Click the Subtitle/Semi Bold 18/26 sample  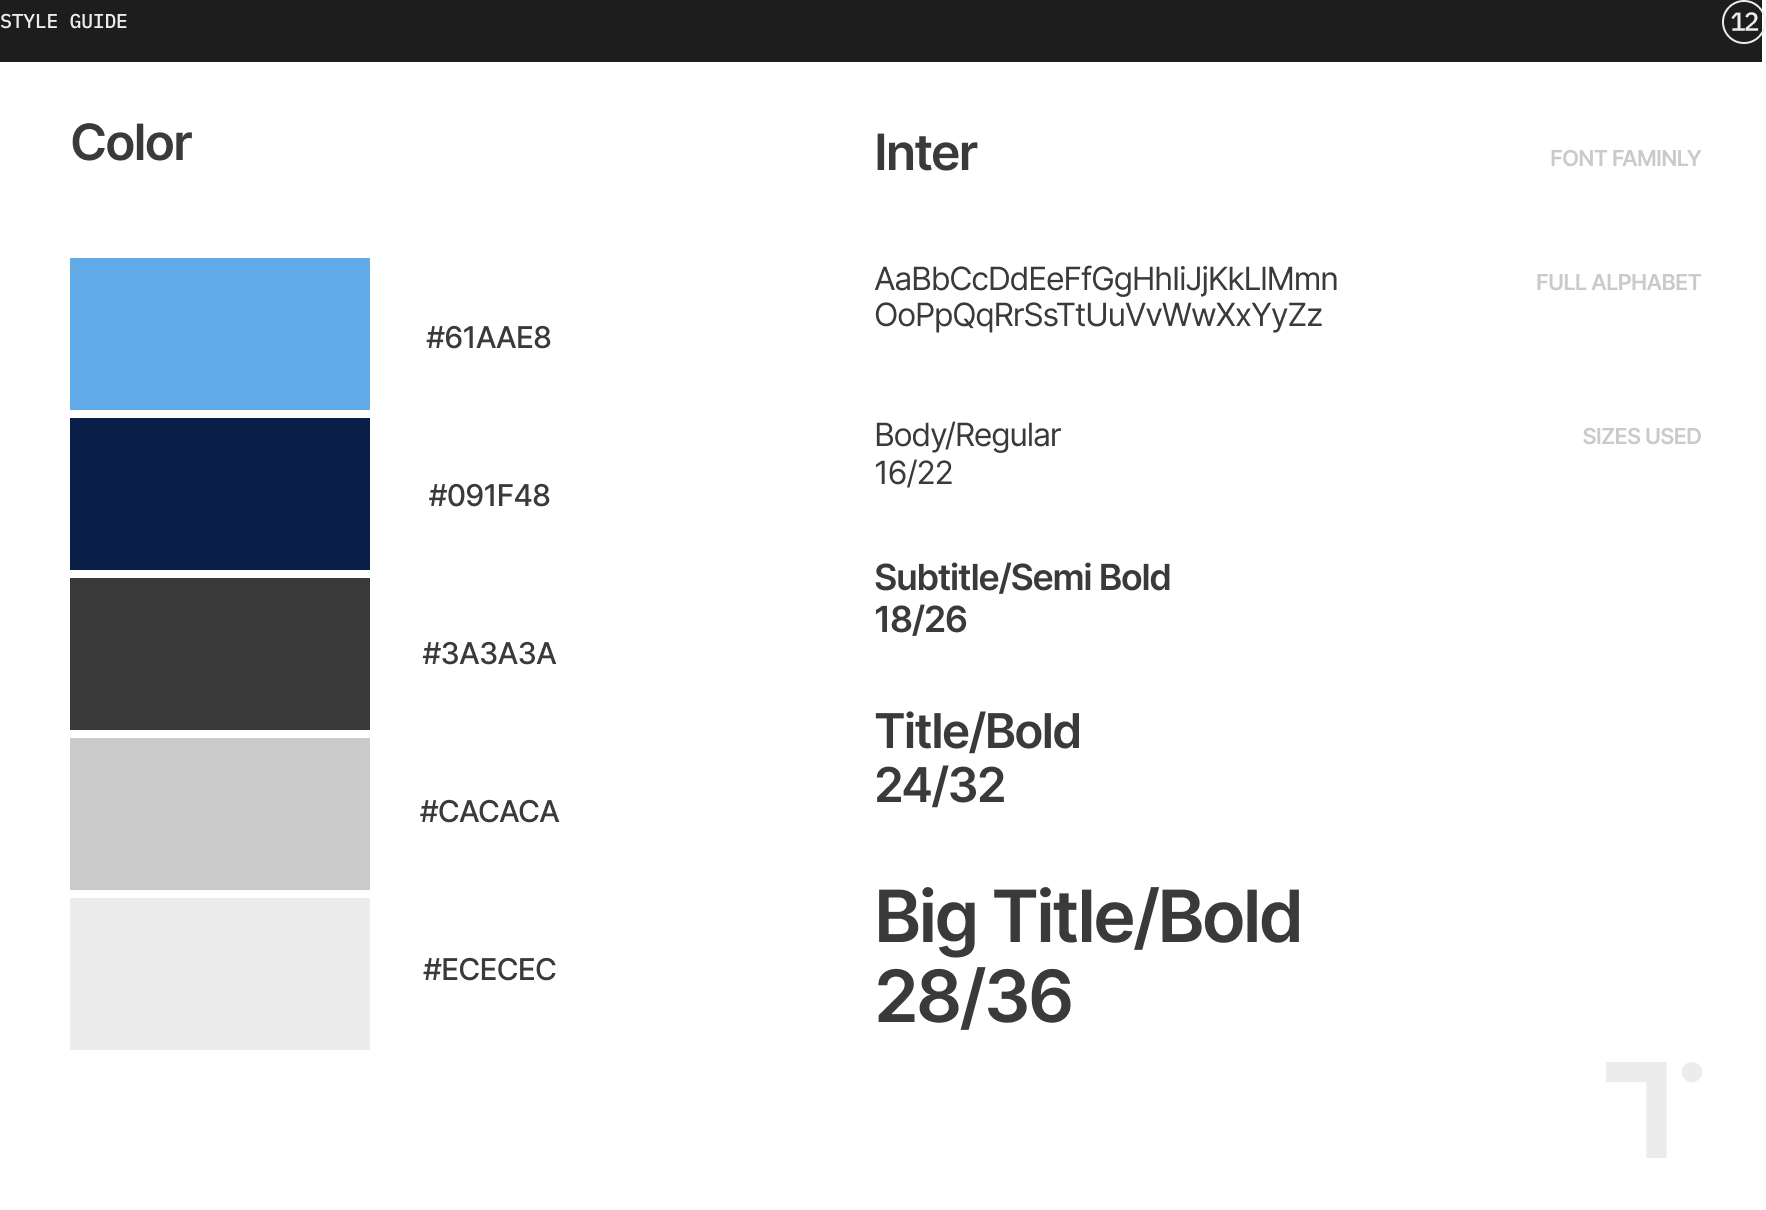click(x=1022, y=599)
